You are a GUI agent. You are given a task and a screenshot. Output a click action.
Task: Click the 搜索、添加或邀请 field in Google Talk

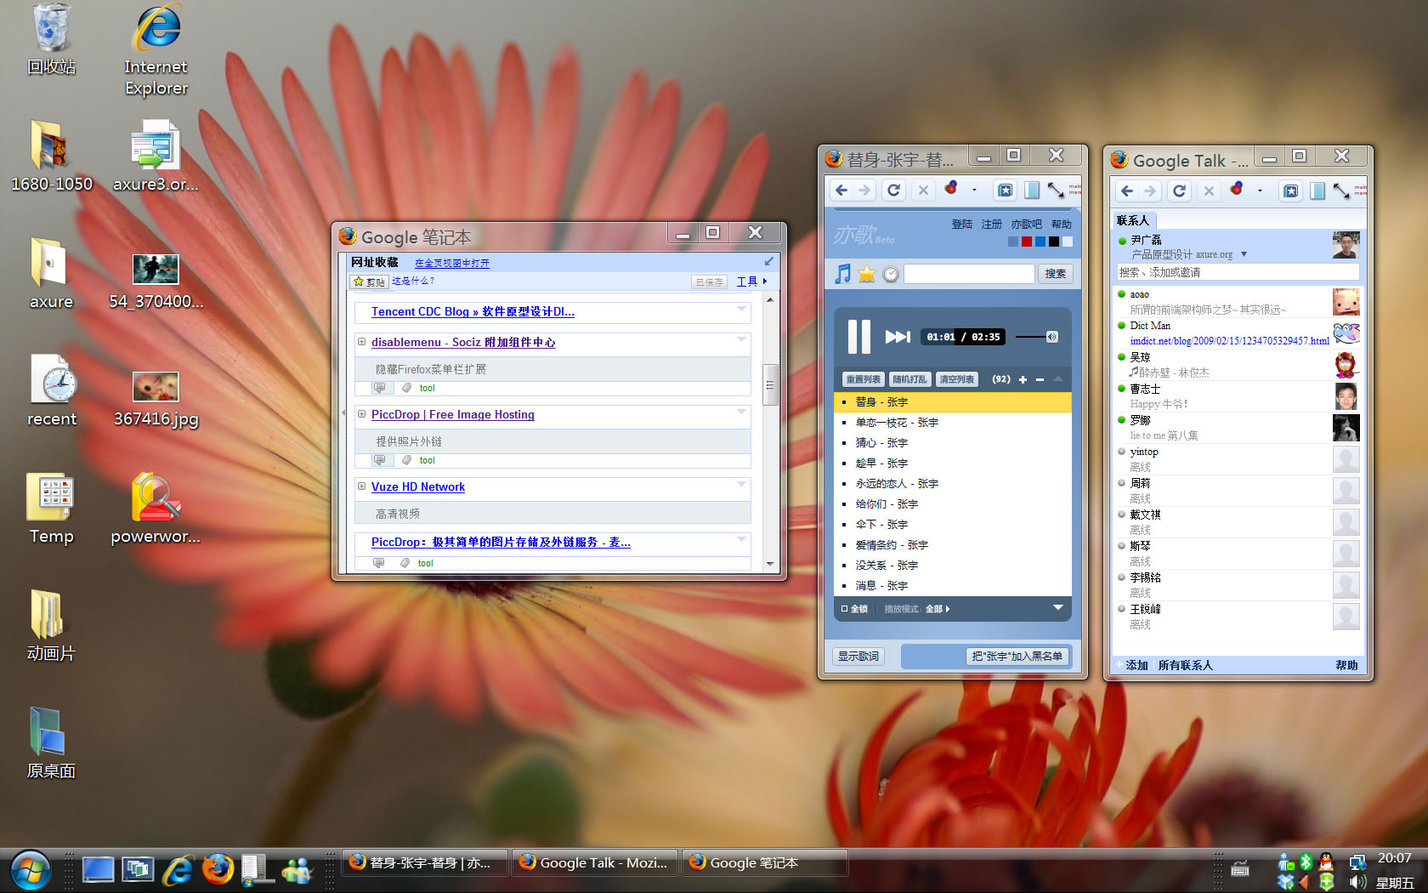pos(1237,272)
